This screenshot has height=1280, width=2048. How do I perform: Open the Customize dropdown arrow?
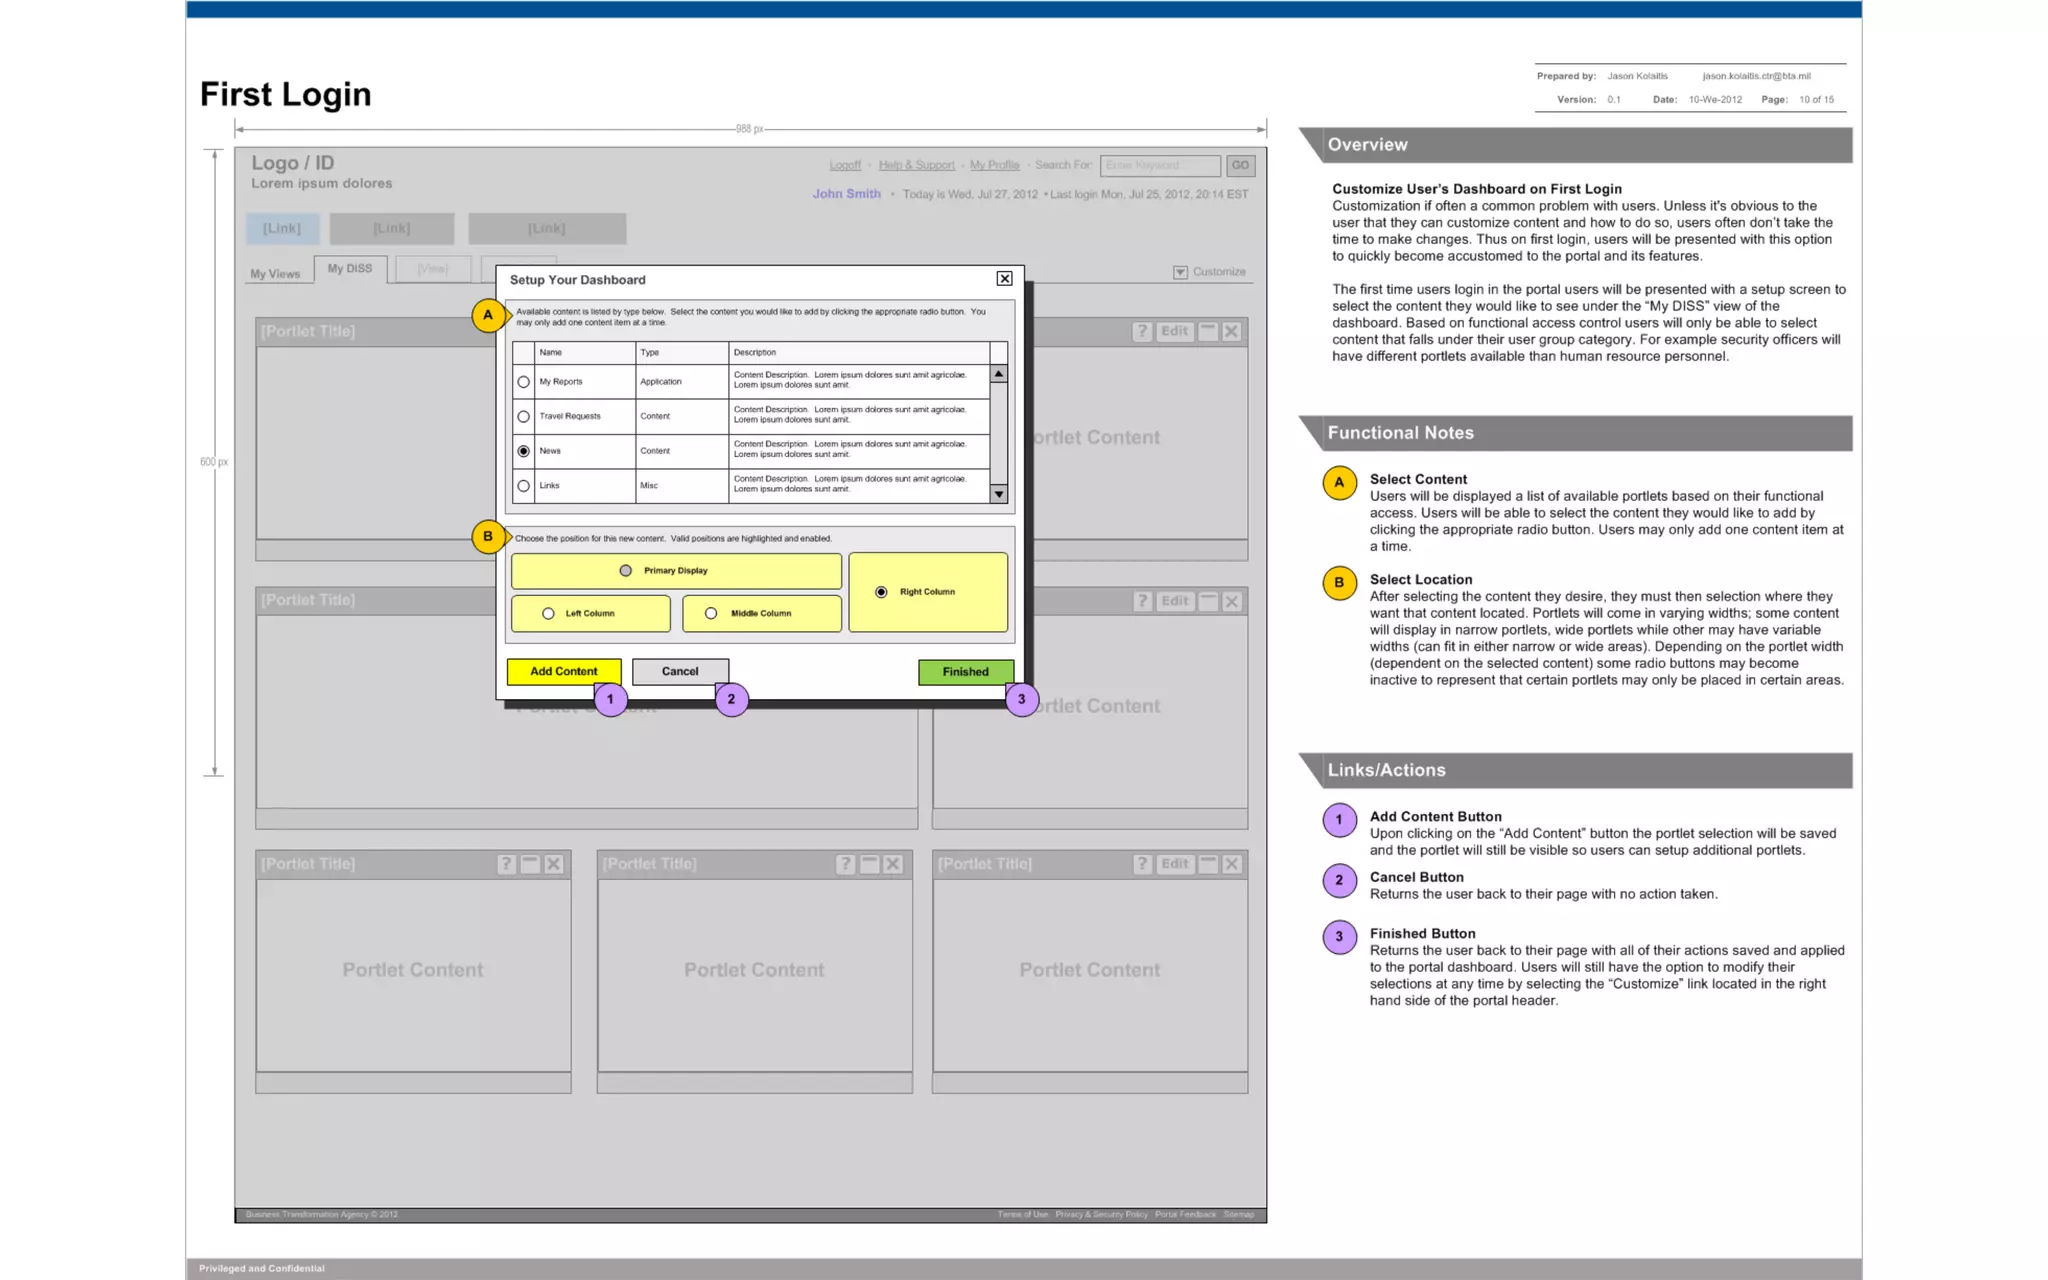tap(1180, 272)
